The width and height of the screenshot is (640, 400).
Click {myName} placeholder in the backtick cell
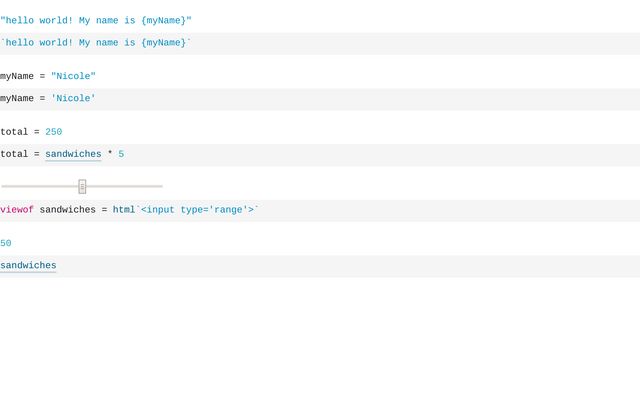pyautogui.click(x=163, y=43)
